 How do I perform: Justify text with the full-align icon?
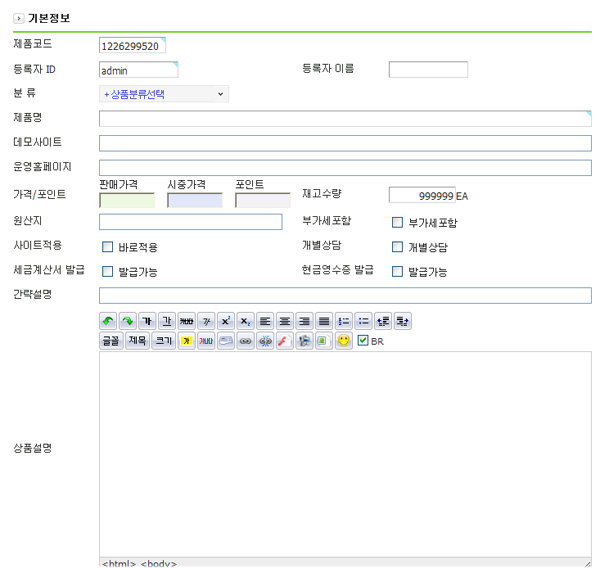click(x=323, y=321)
